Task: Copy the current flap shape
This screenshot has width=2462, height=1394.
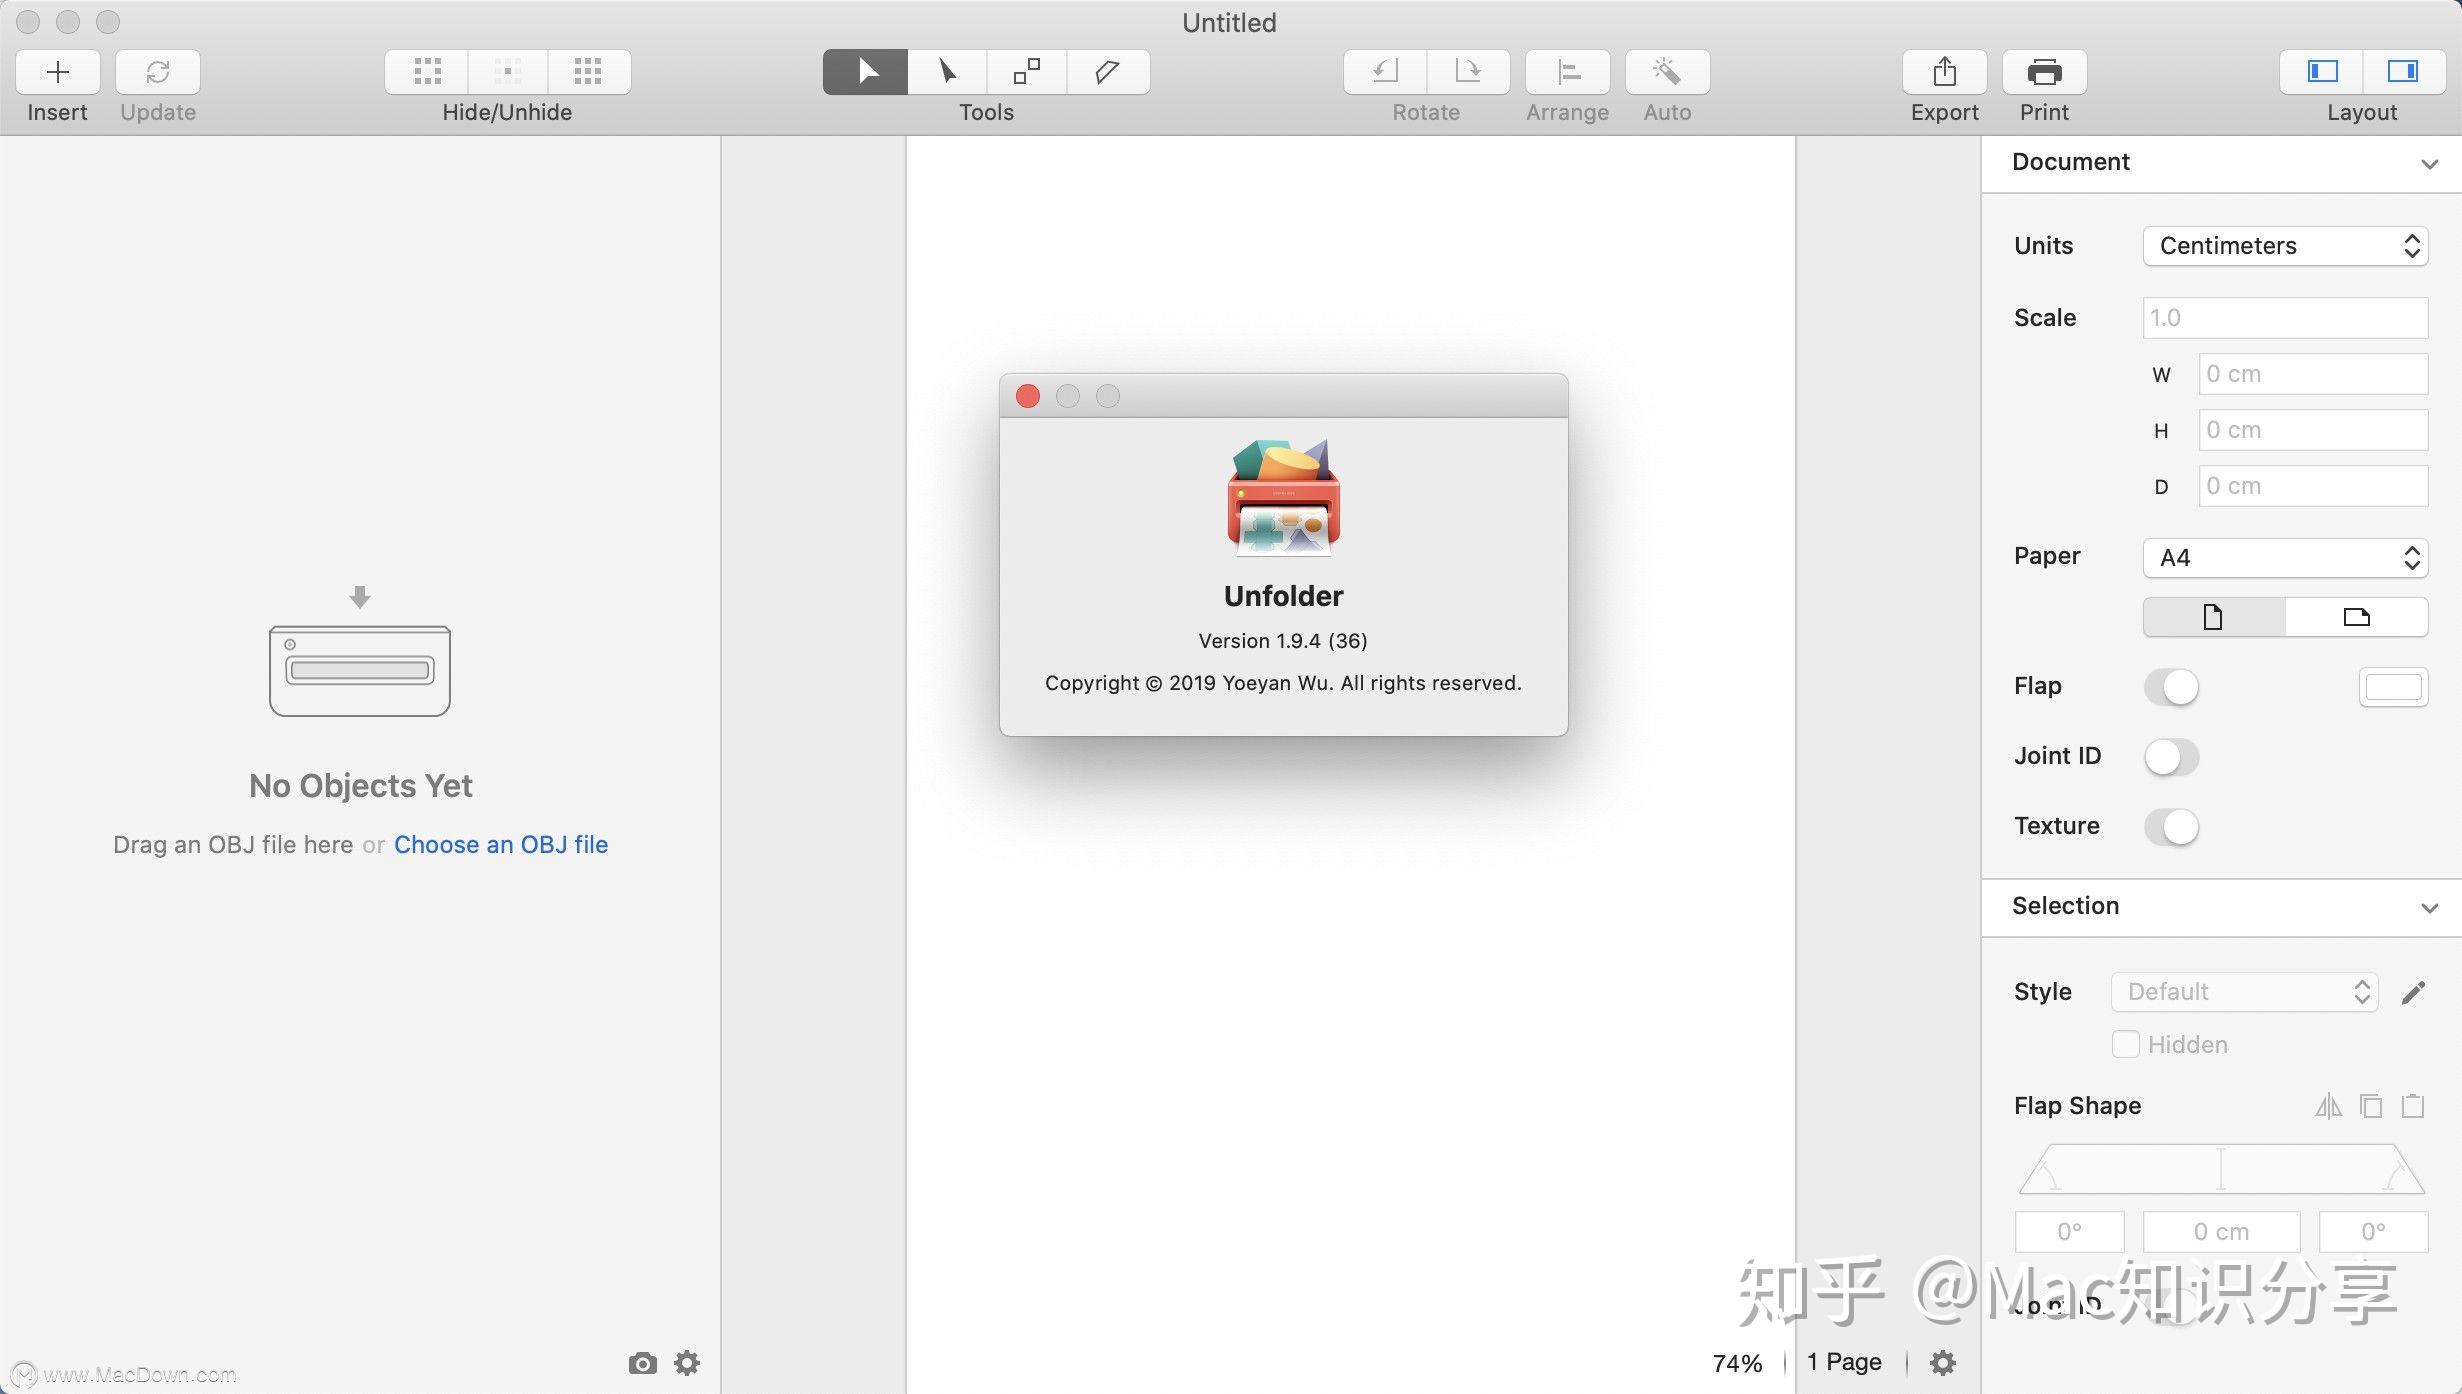Action: coord(2371,1105)
